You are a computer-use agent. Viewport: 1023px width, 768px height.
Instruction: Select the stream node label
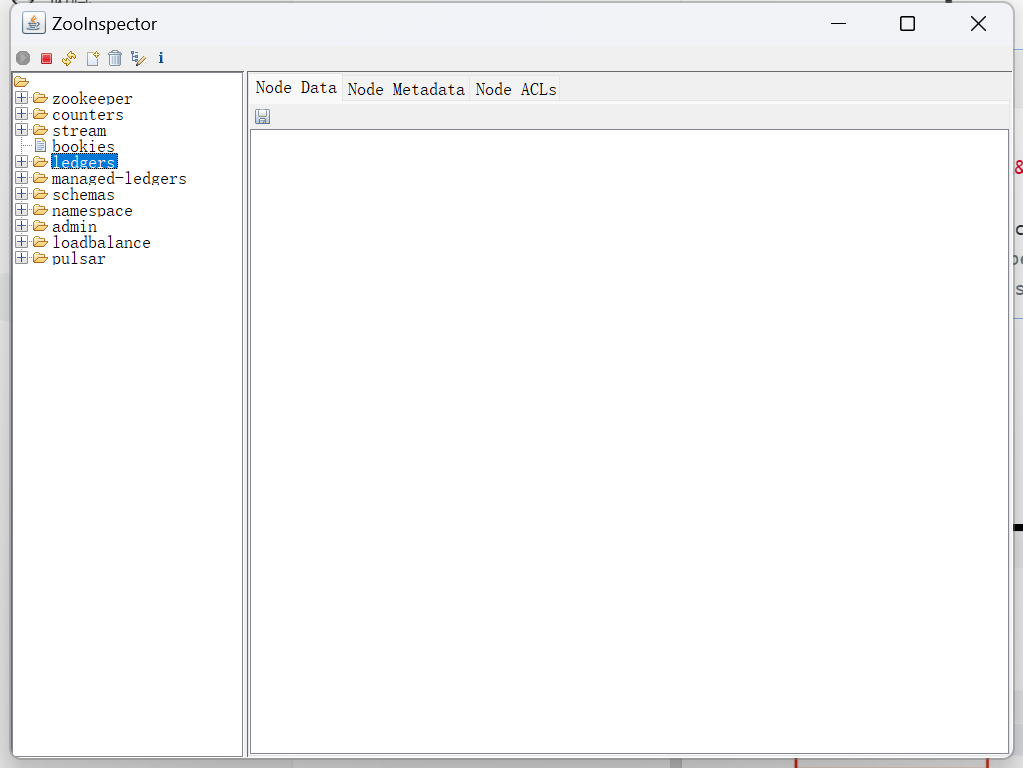tap(79, 131)
